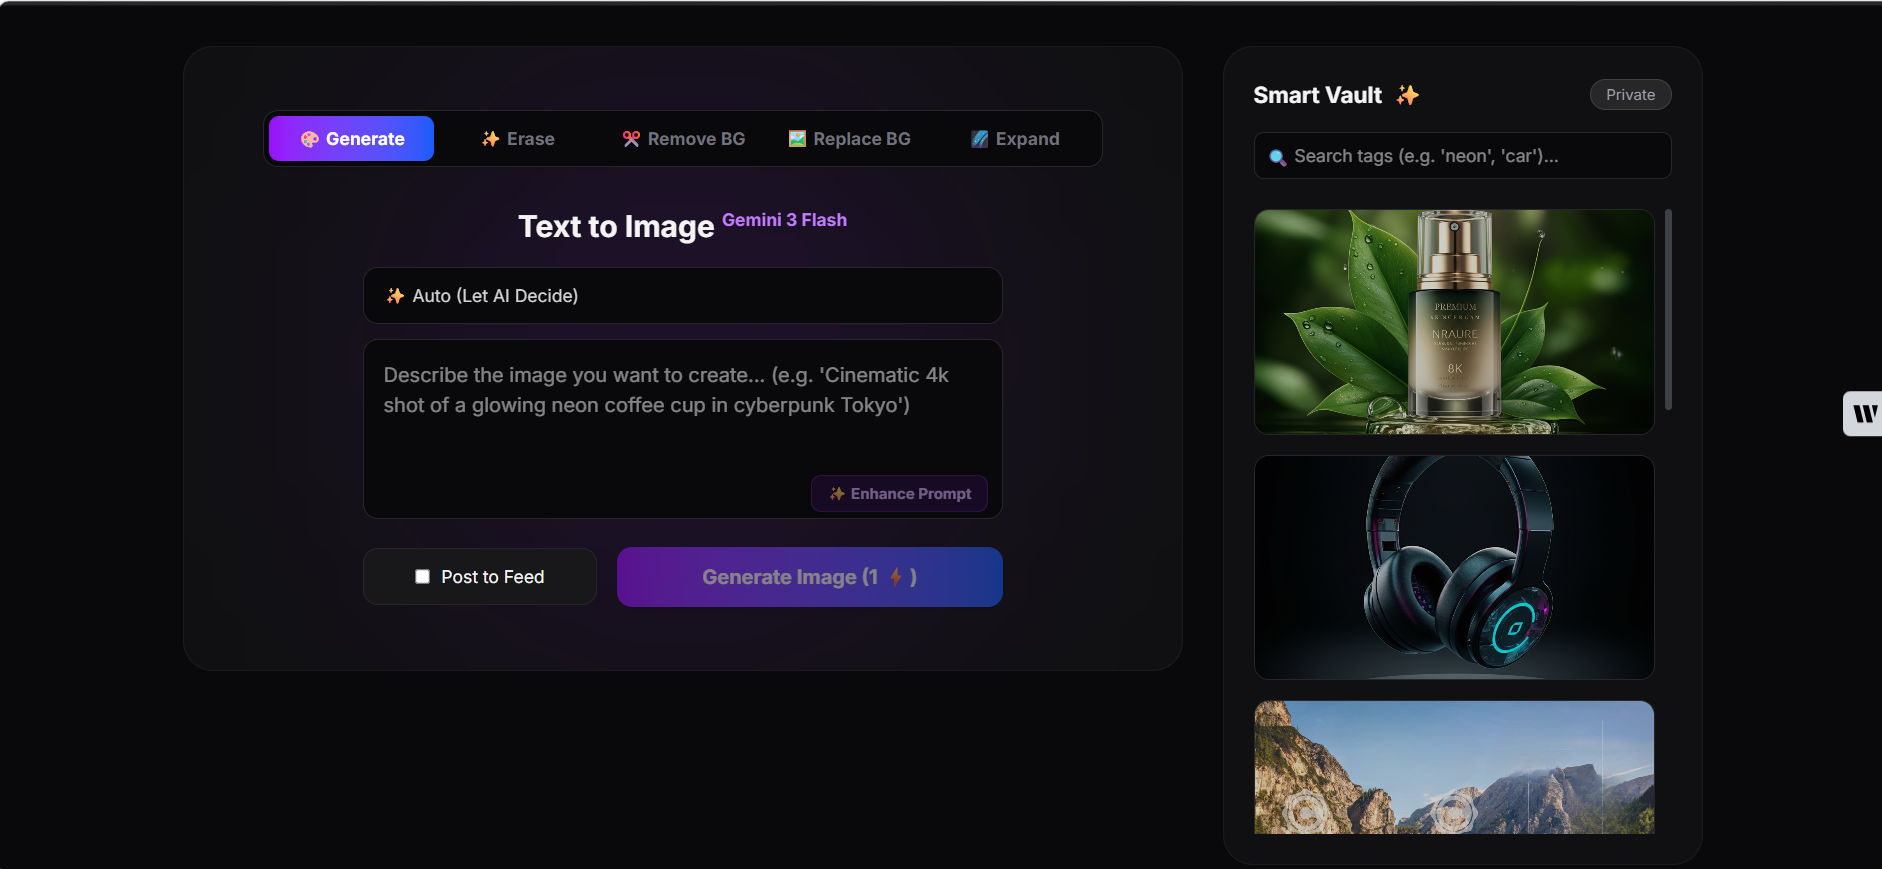
Task: Focus the image description text area
Action: (683, 429)
